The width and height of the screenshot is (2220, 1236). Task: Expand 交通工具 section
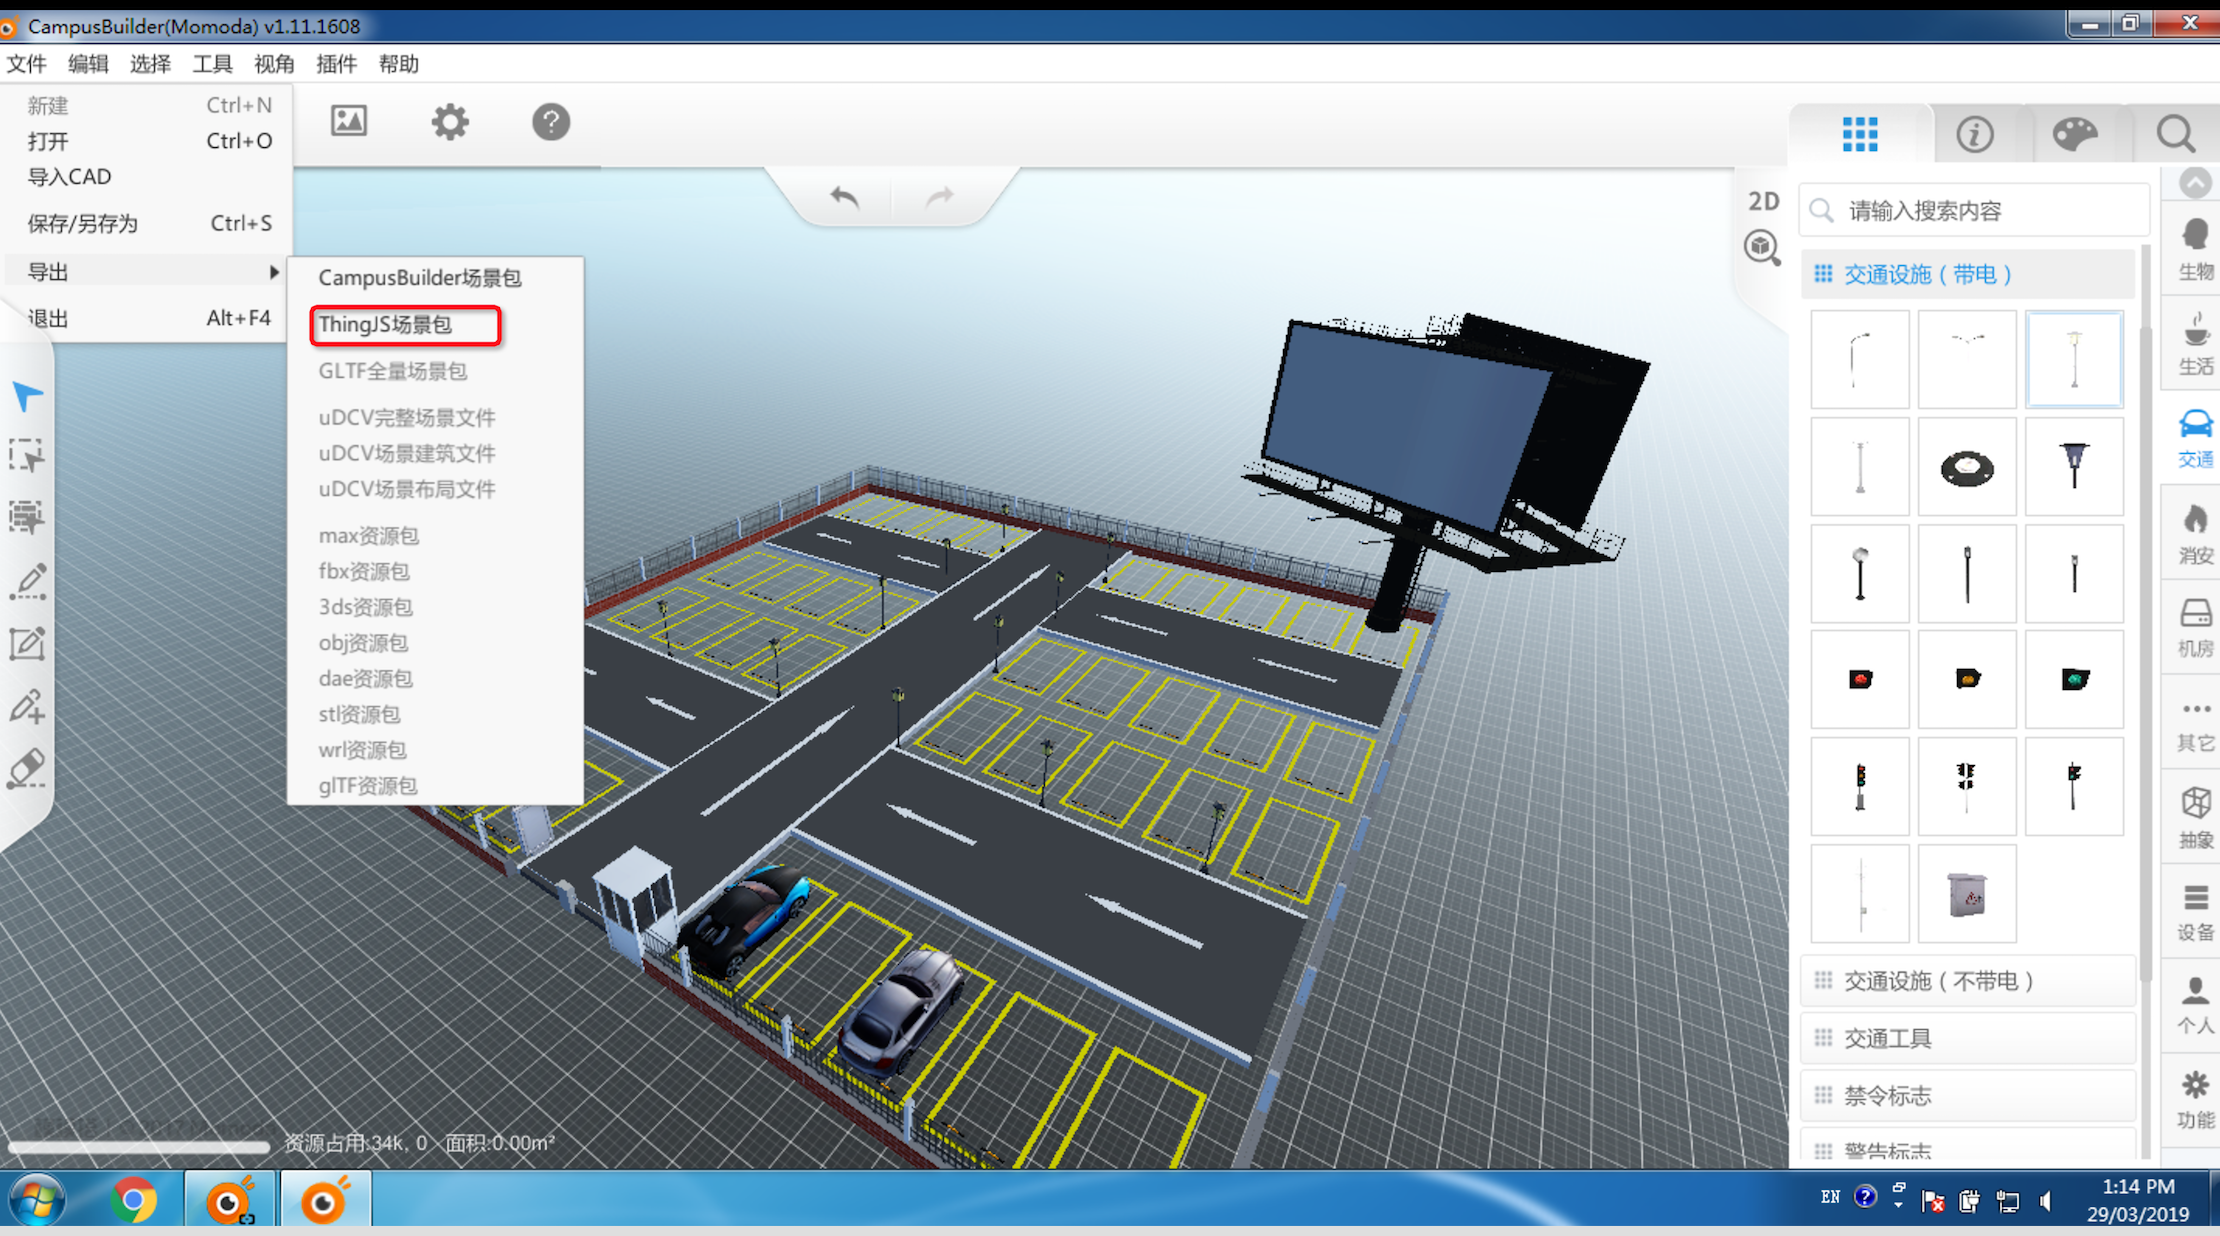[x=1967, y=1038]
